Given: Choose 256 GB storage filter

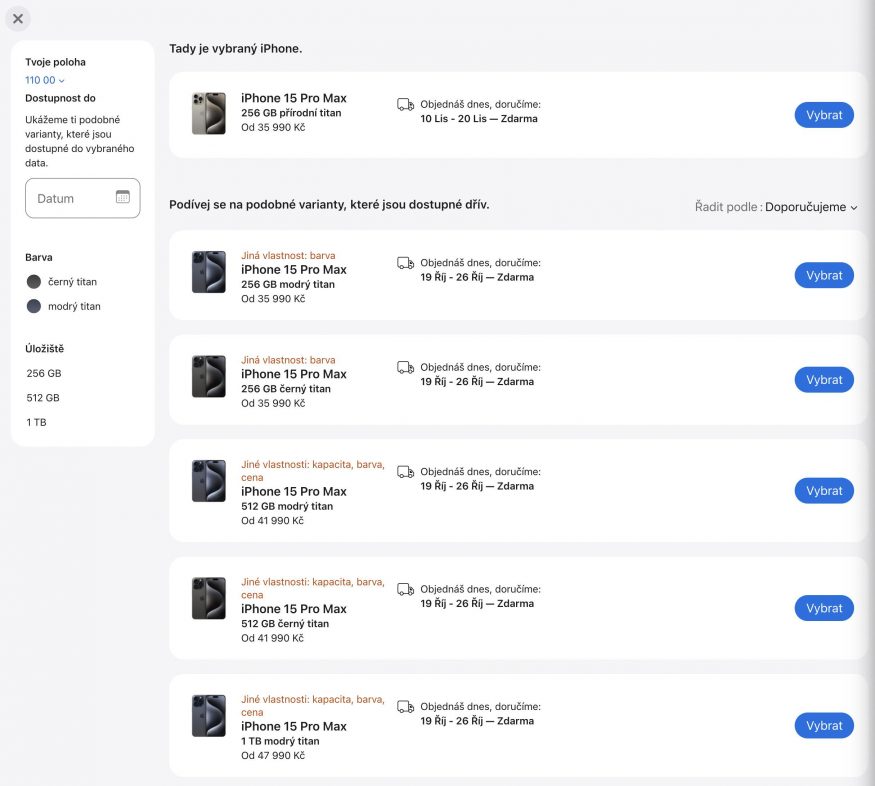Looking at the screenshot, I should [x=44, y=373].
